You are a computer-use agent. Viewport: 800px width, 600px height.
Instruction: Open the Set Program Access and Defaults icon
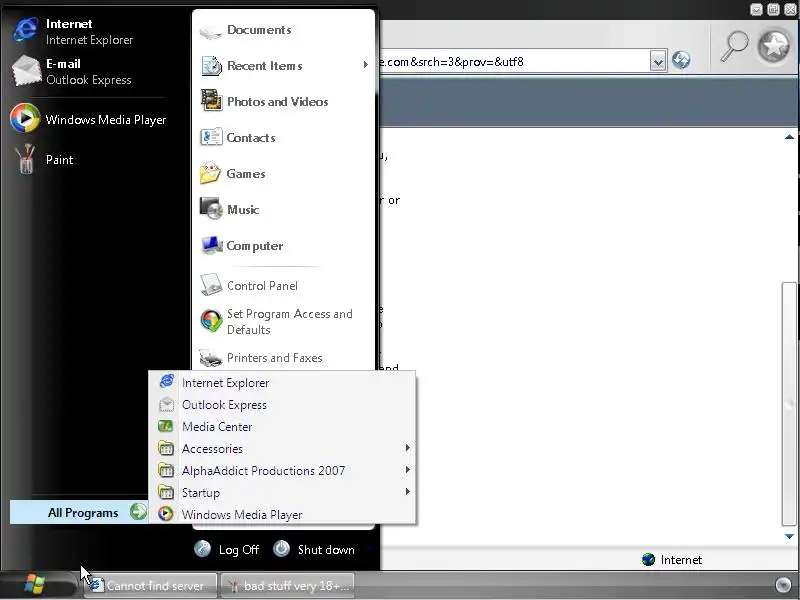click(x=211, y=321)
